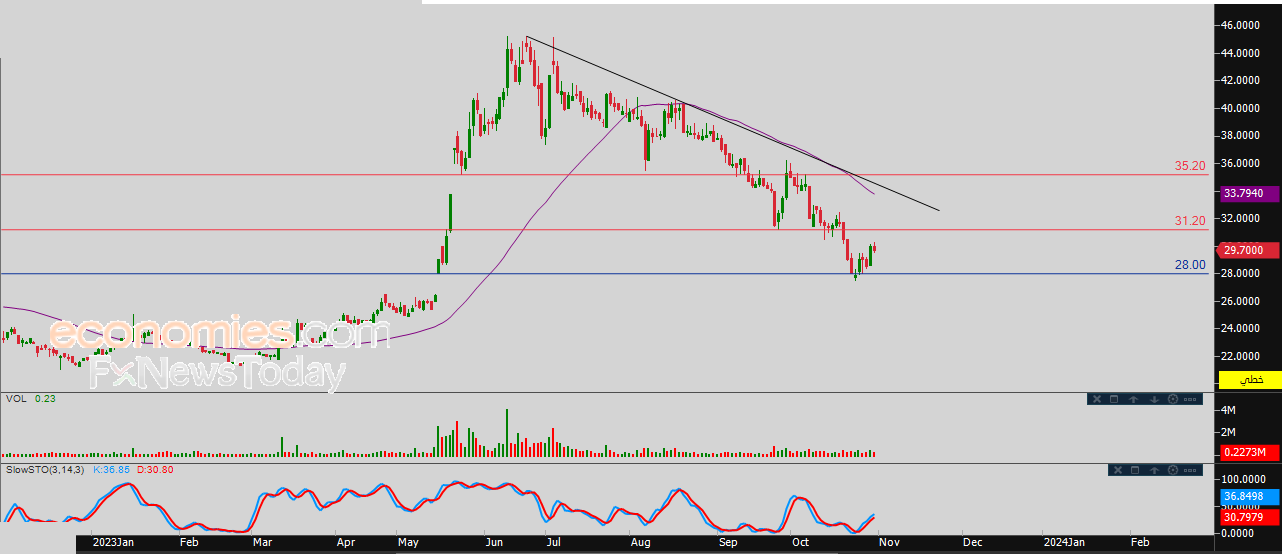Move the VOL panel up

tap(1134, 399)
